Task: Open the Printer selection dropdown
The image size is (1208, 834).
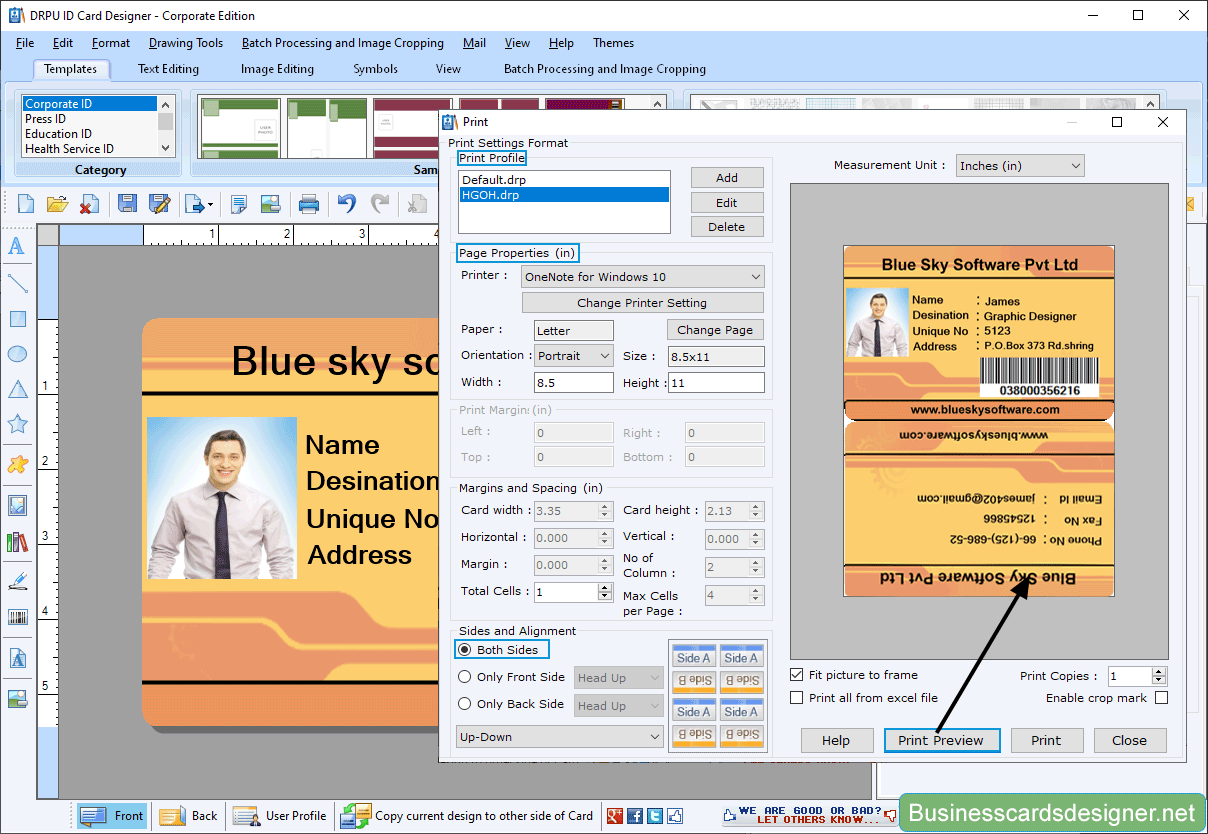Action: pos(643,277)
